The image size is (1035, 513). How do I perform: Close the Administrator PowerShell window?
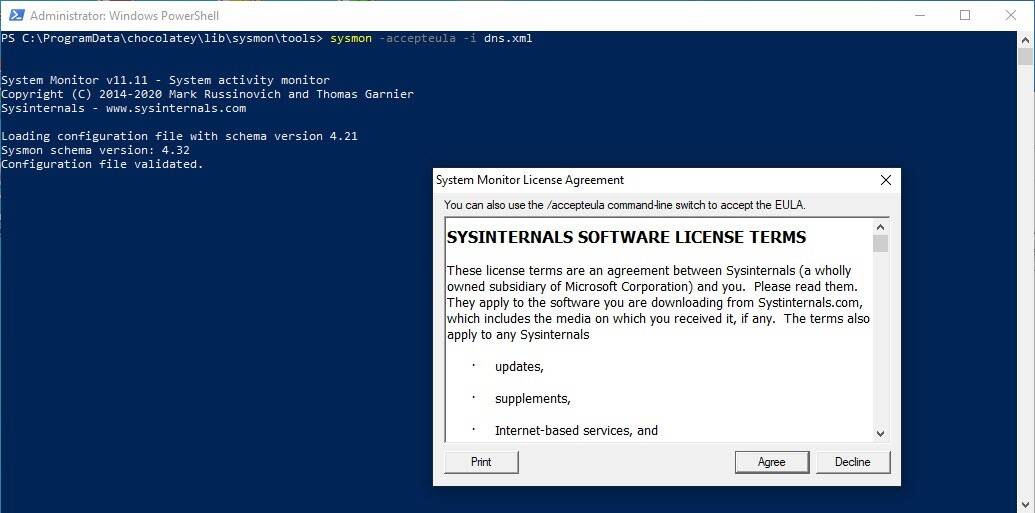(x=1011, y=15)
